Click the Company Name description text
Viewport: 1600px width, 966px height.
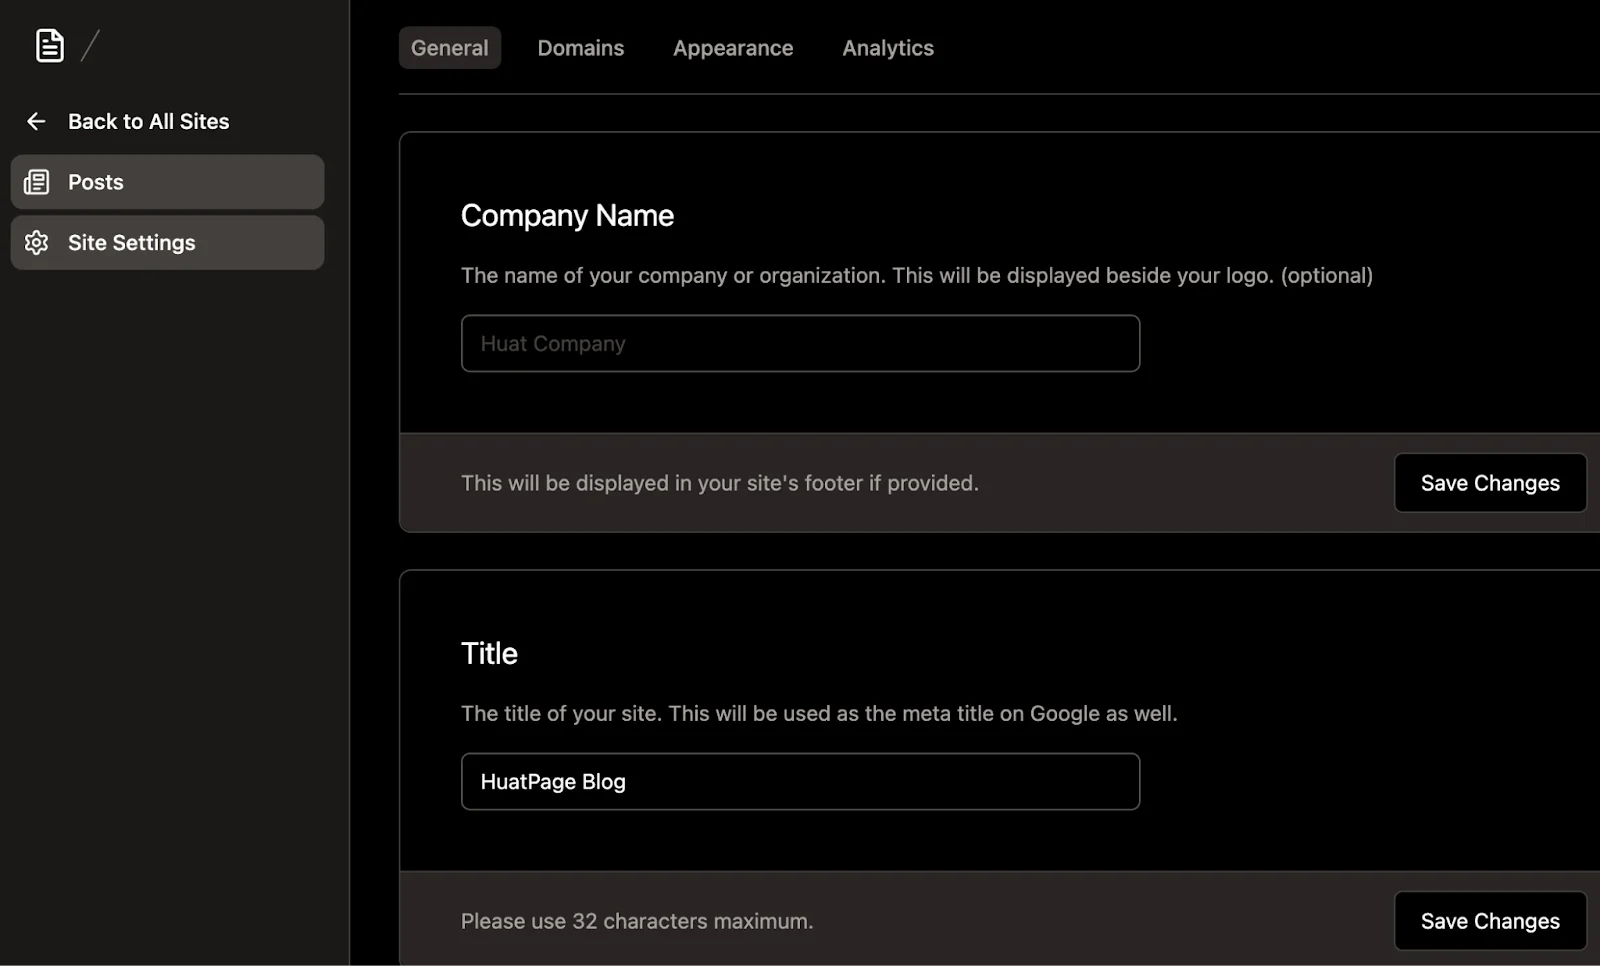pos(916,276)
